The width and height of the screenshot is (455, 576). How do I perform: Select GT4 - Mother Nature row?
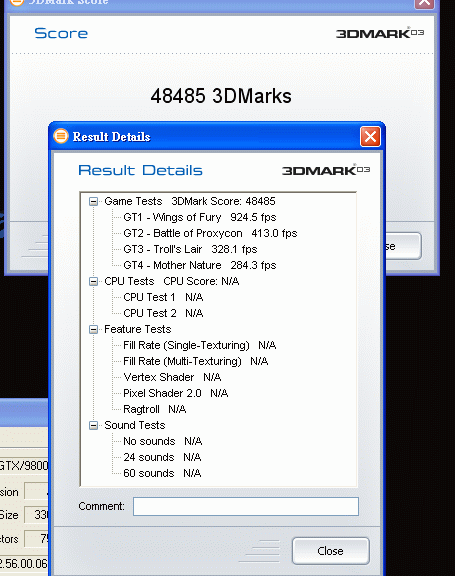pyautogui.click(x=199, y=265)
